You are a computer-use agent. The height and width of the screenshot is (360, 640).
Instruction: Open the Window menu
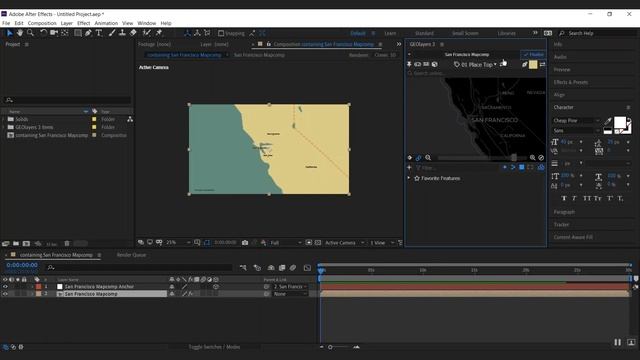click(147, 23)
